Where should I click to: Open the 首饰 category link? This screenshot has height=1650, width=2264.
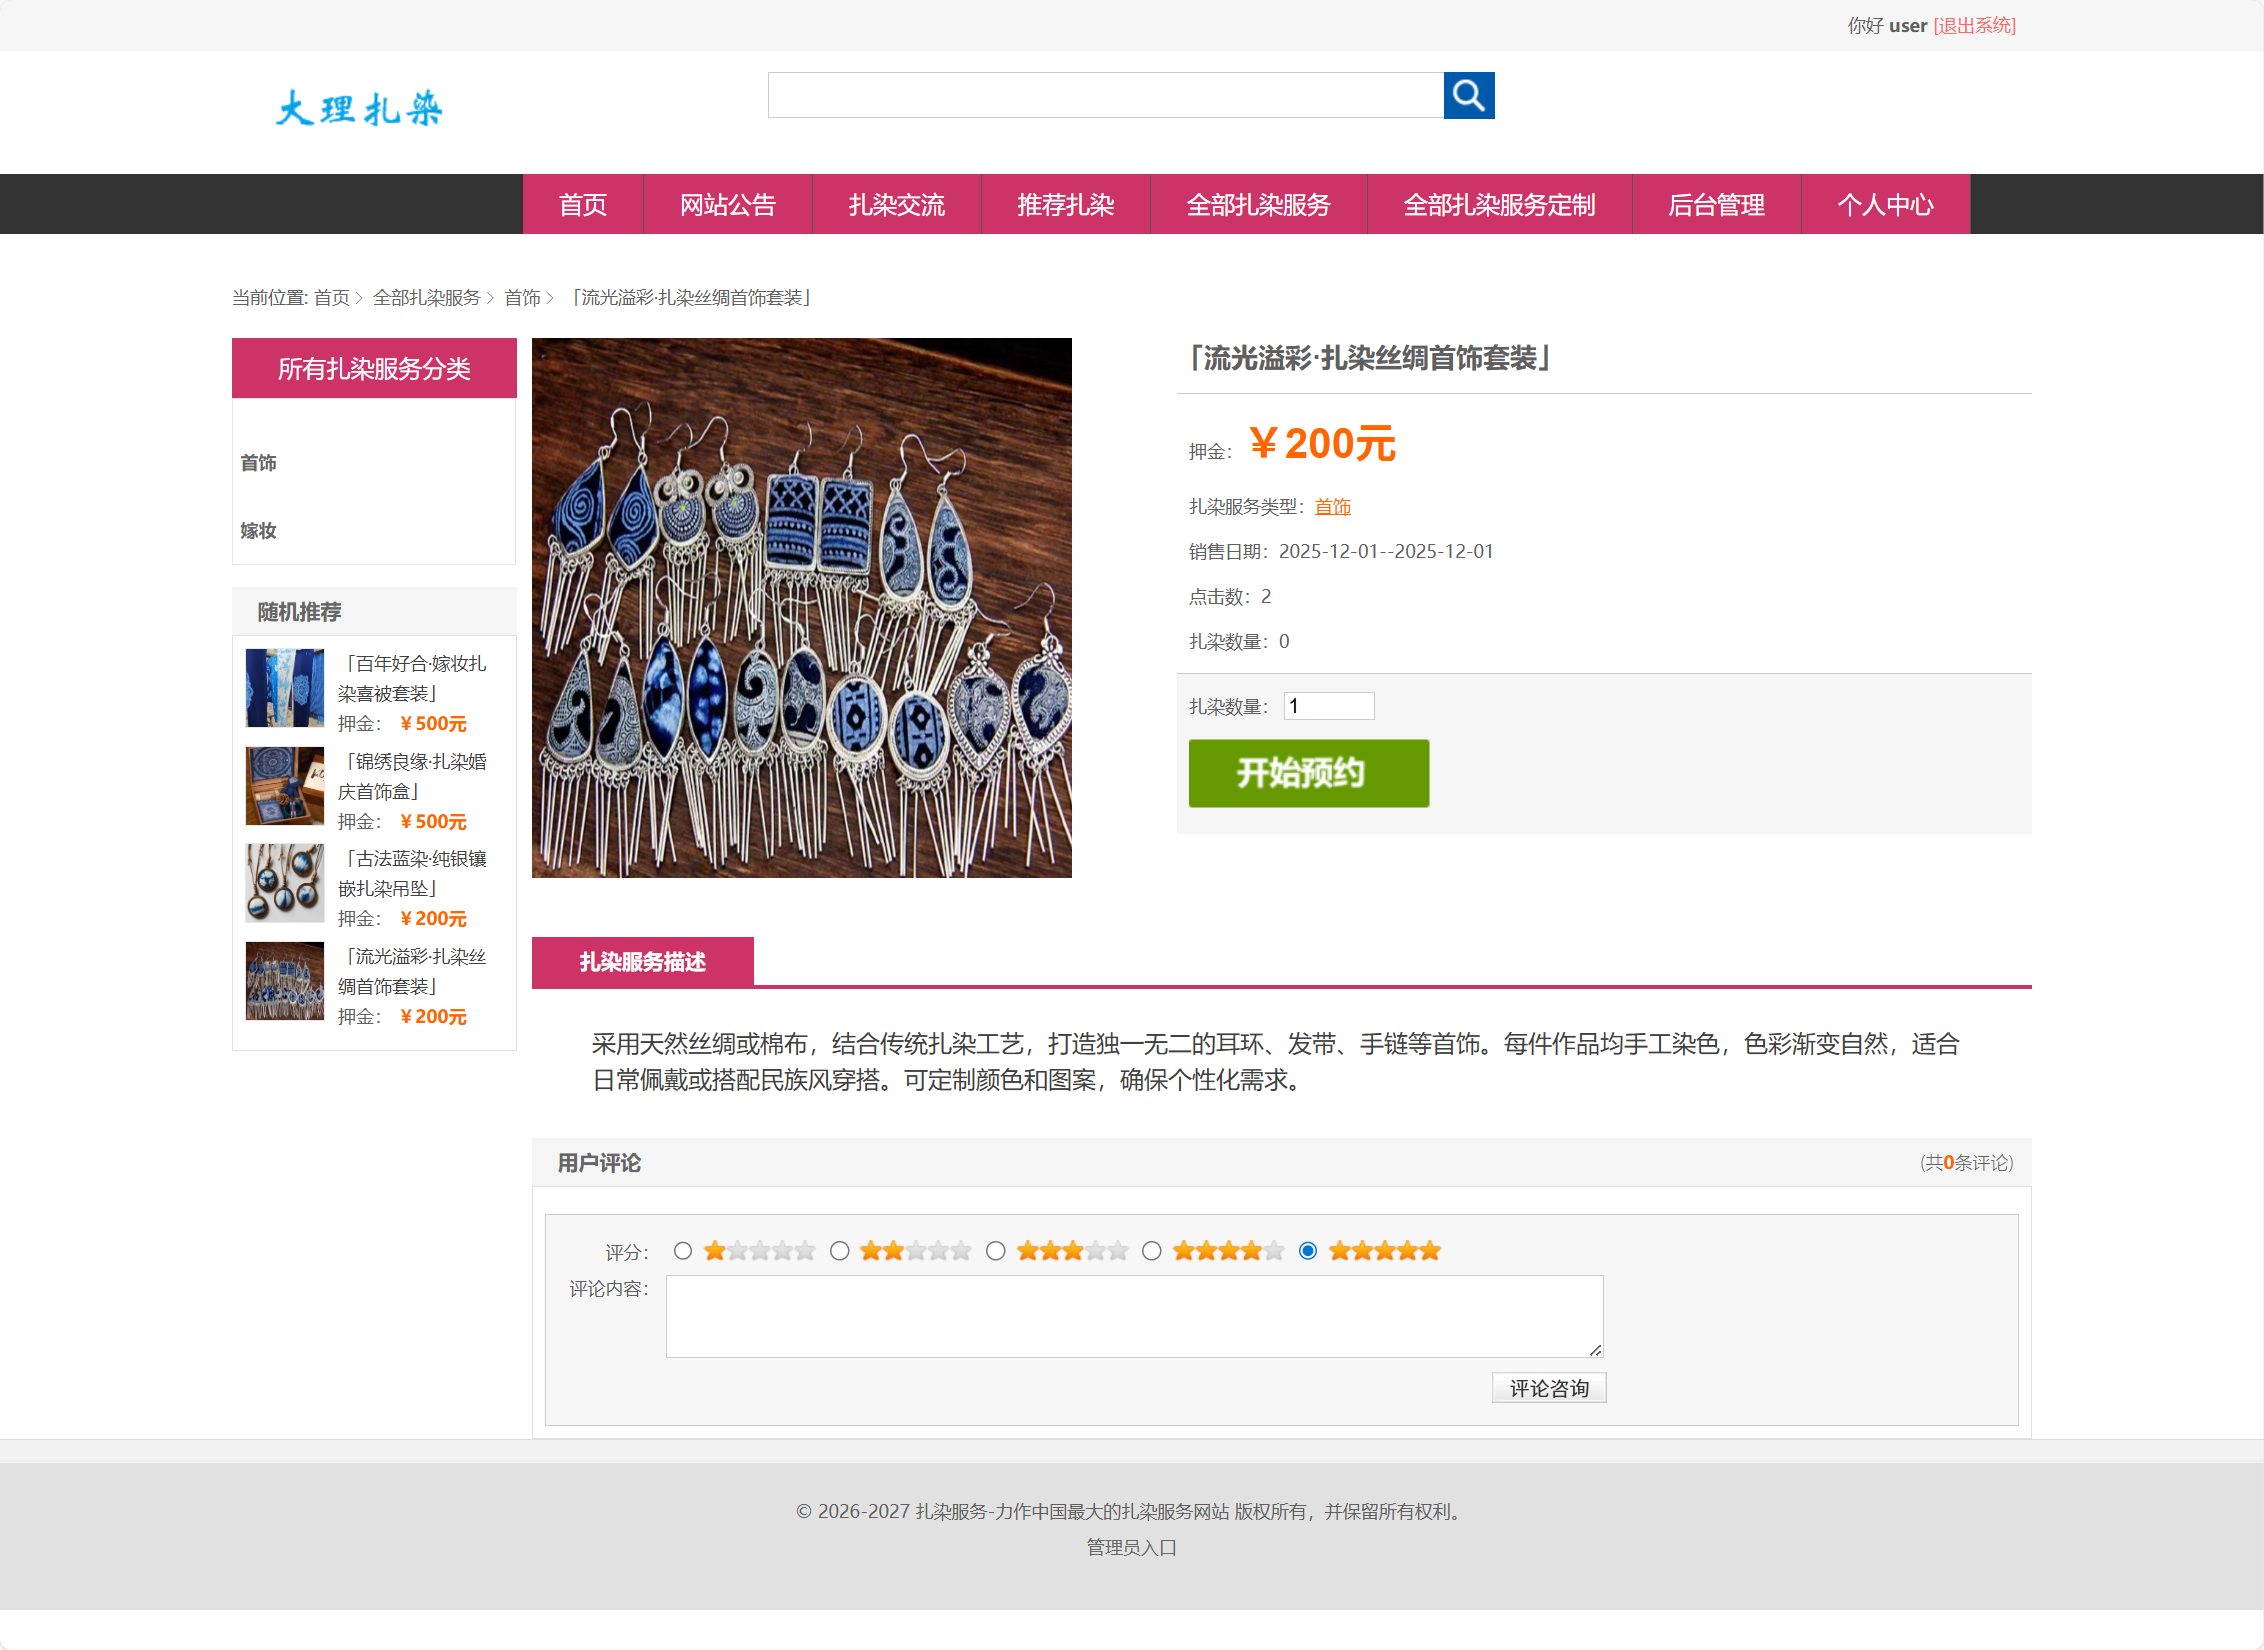(258, 462)
